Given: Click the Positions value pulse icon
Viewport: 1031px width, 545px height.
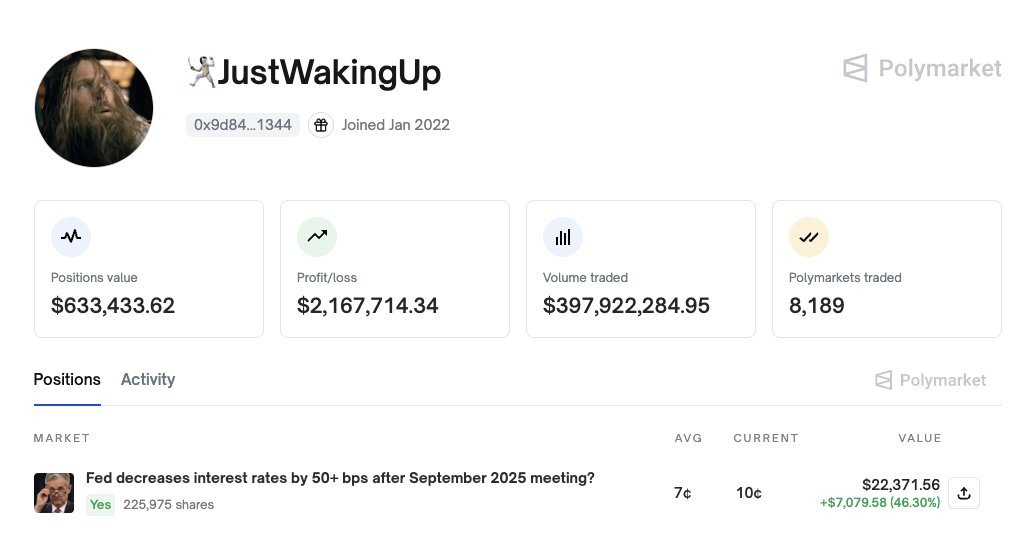Looking at the screenshot, I should 71,237.
